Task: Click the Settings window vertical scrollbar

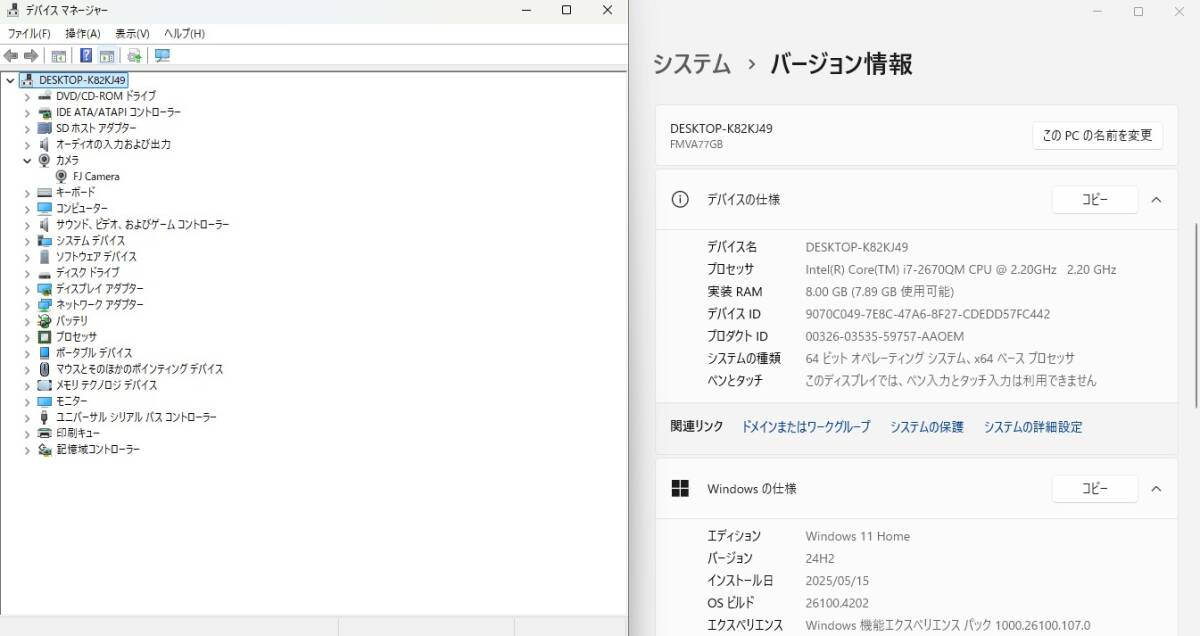Action: (x=1195, y=315)
